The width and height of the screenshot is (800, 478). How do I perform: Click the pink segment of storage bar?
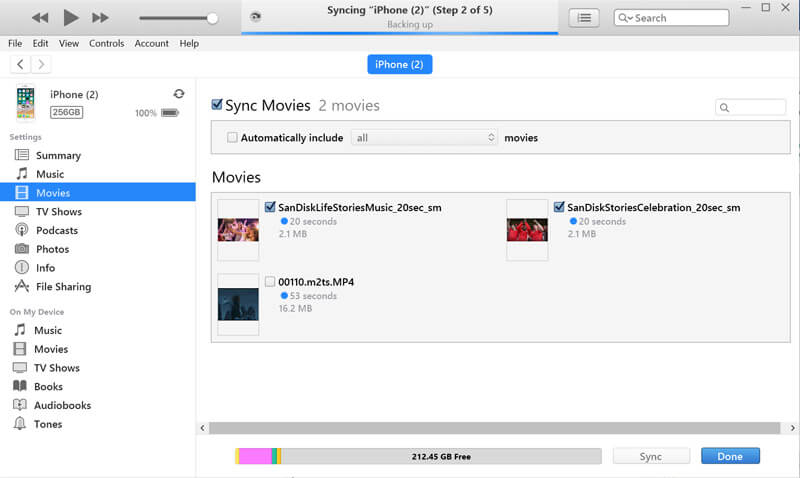(x=255, y=456)
